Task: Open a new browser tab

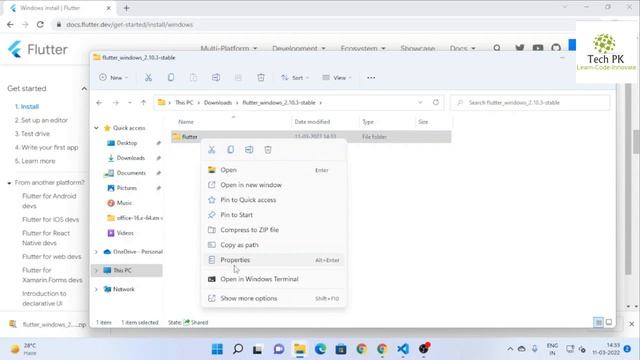Action: pyautogui.click(x=127, y=8)
